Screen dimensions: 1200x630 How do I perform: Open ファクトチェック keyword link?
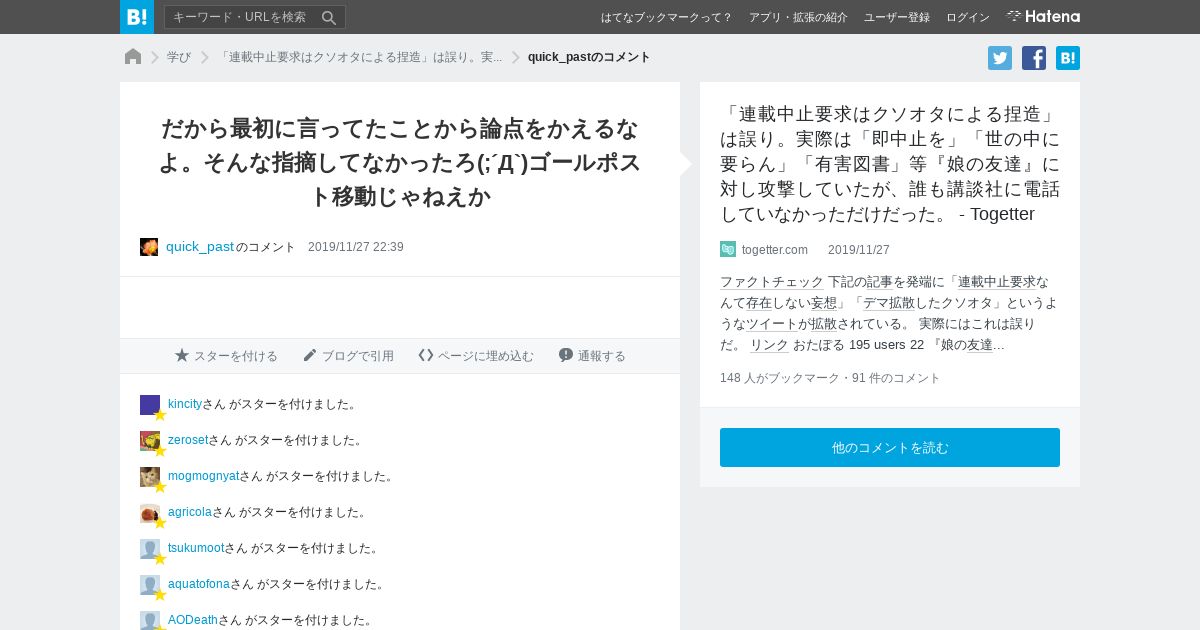[x=772, y=282]
